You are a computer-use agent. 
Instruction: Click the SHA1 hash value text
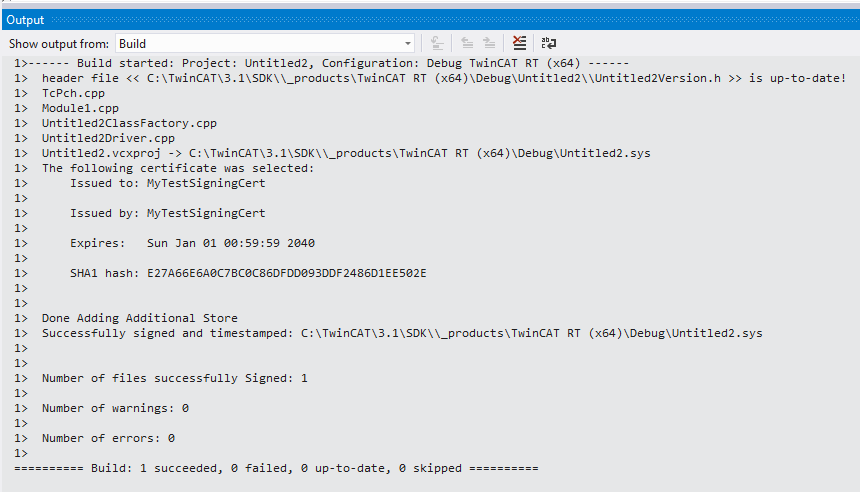(x=286, y=273)
